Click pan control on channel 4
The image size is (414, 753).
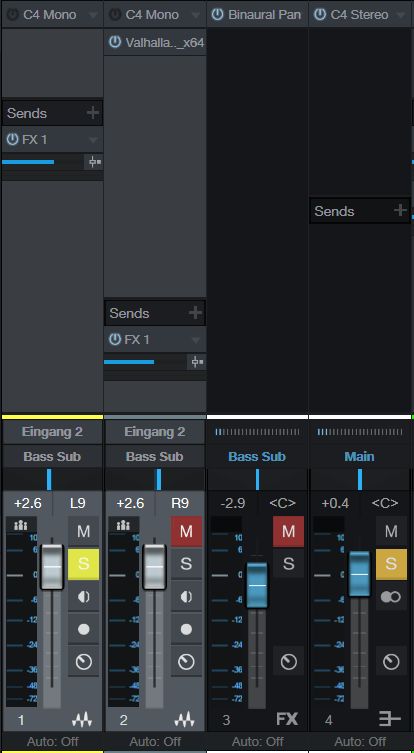click(x=359, y=479)
